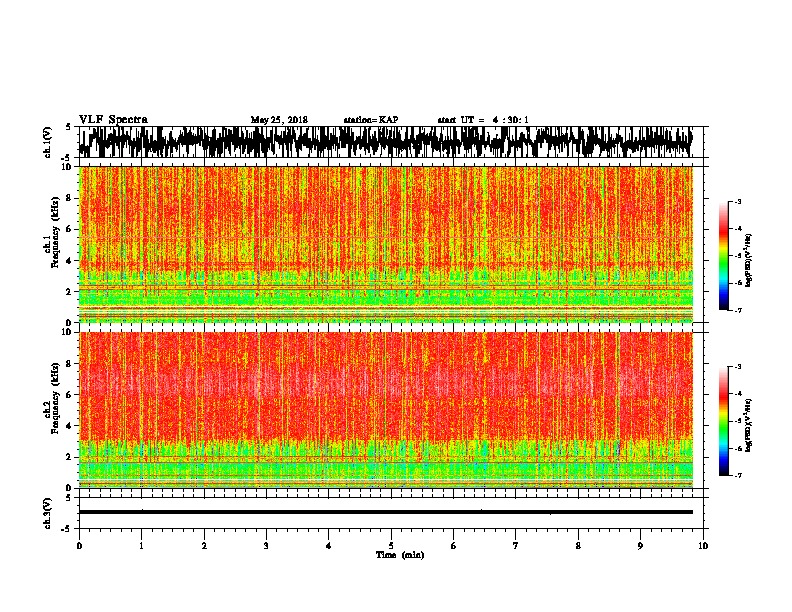This screenshot has width=792, height=612.
Task: Click the "5" tick label of the ch.1(V) panel
Action: 68,127
